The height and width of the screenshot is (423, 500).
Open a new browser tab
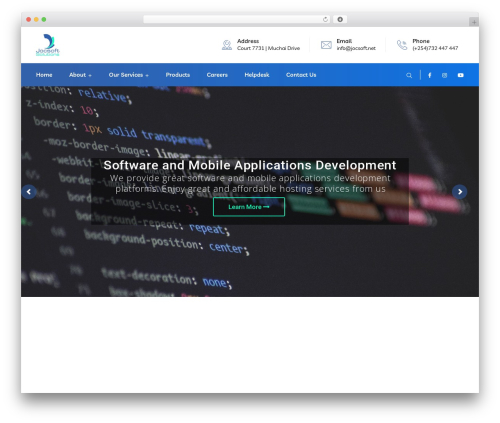(474, 22)
